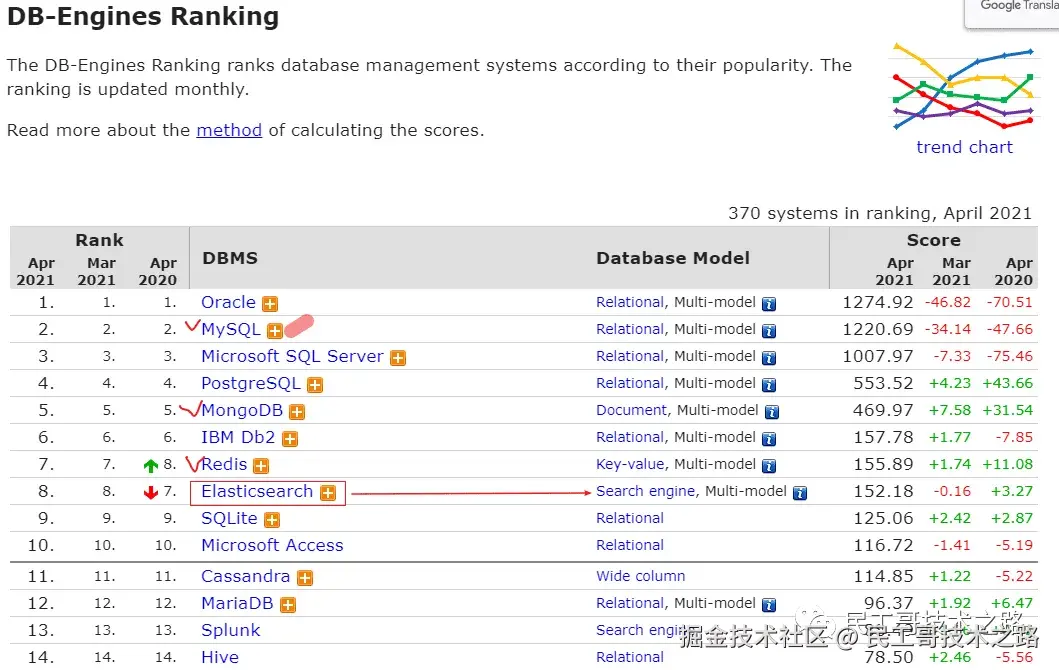Open the trend chart thumbnail image

coord(964,86)
